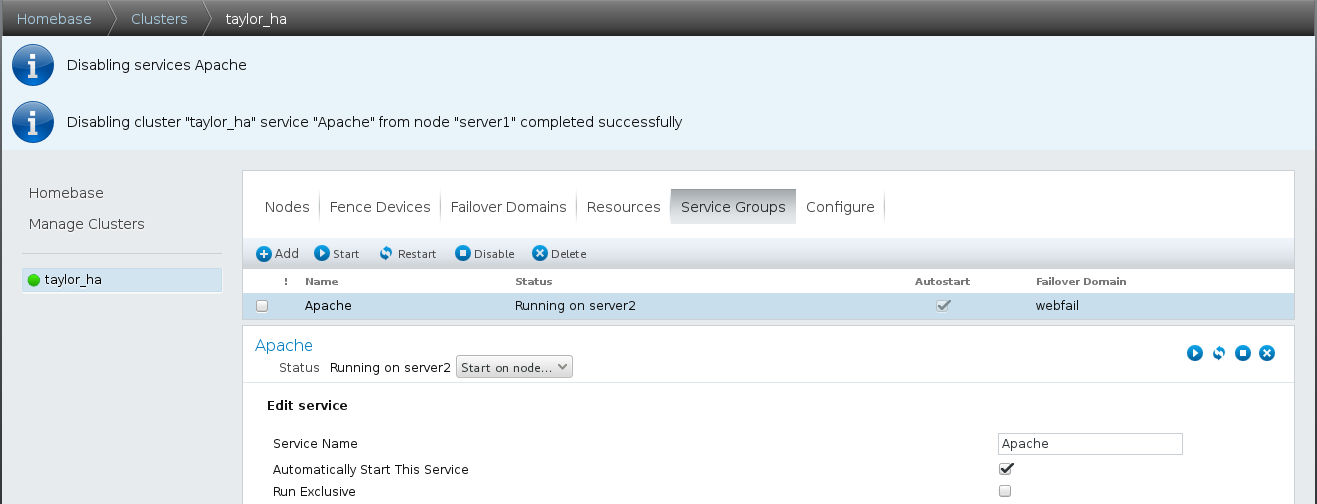Open the Resources tab
1317x504 pixels.
point(623,207)
